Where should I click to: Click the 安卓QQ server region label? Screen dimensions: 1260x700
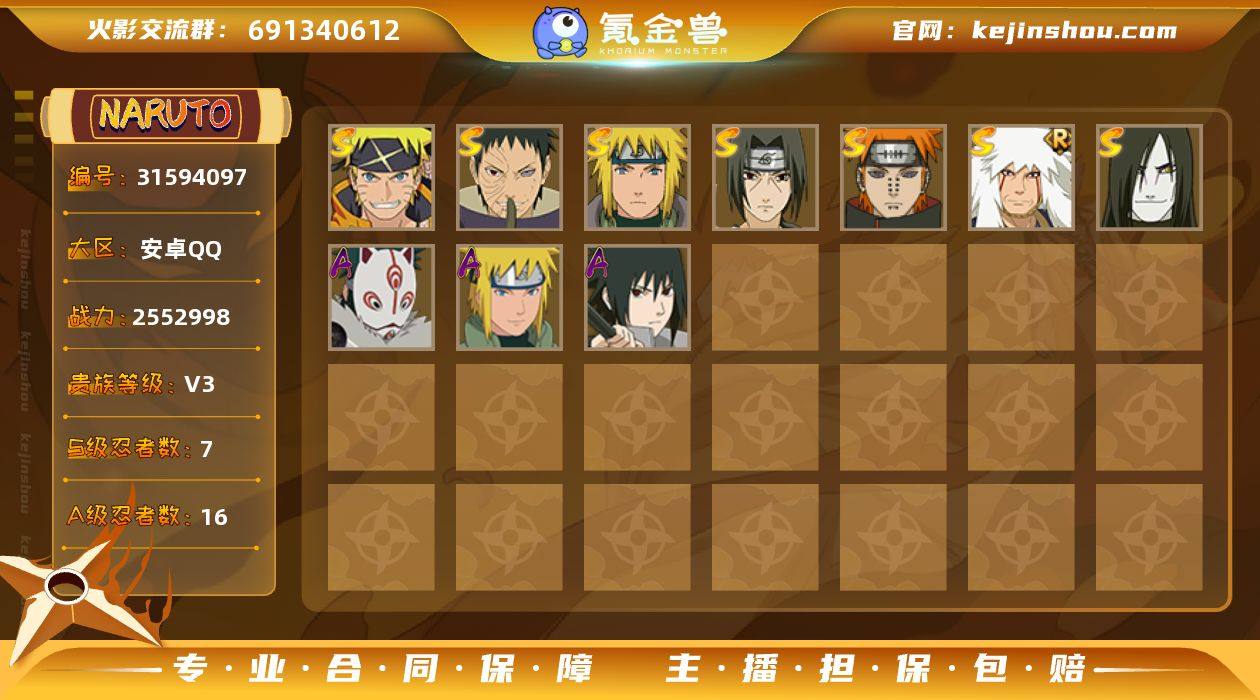181,249
